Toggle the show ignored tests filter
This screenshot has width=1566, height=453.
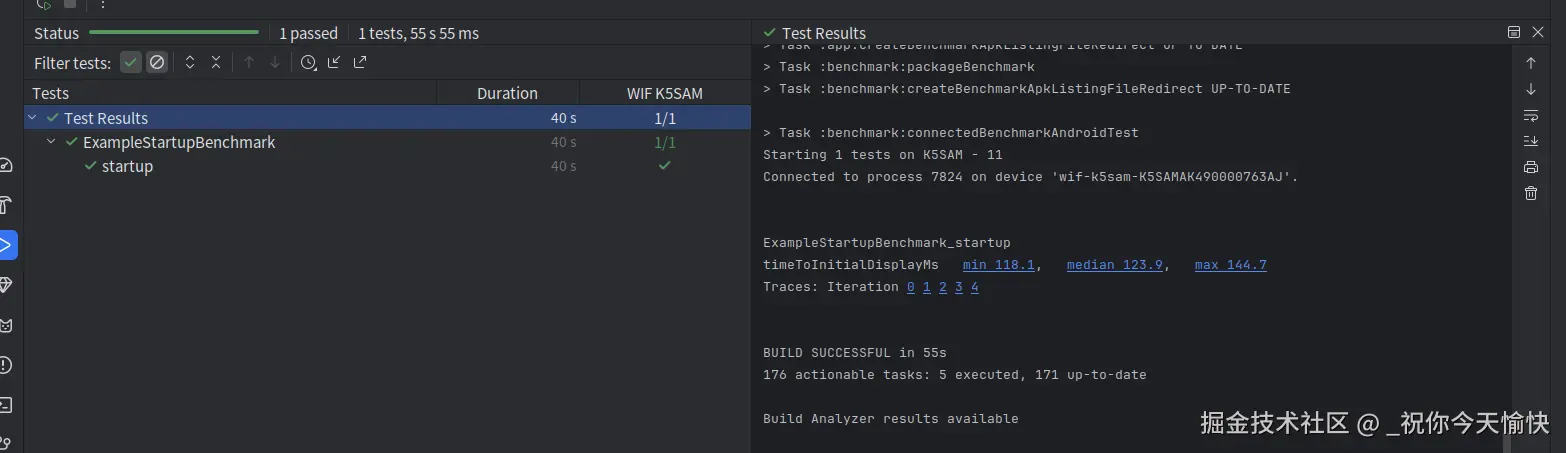pos(157,63)
